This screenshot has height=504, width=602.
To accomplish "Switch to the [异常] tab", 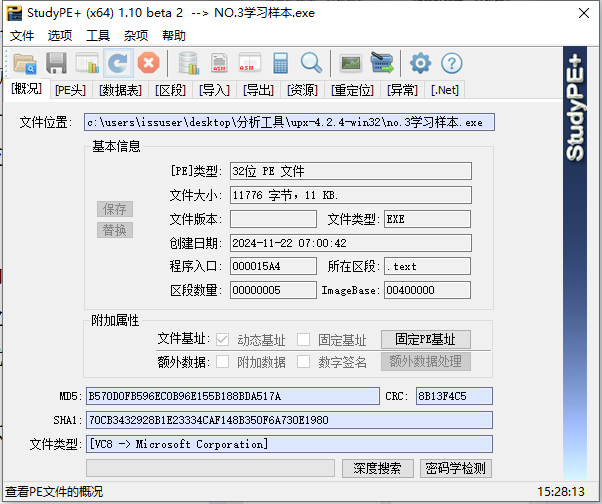I will click(402, 91).
